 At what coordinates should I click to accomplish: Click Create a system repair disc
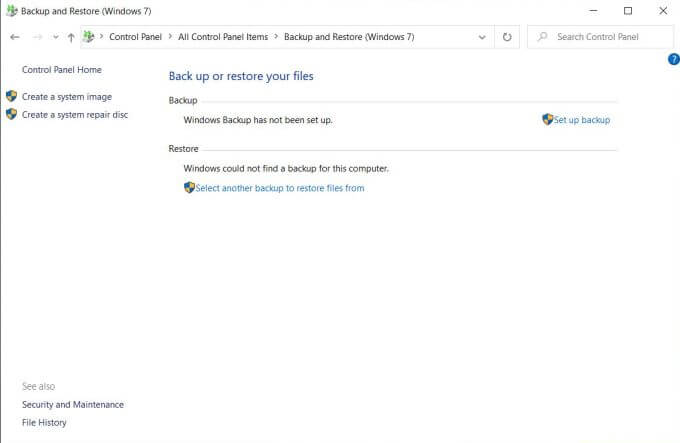75,115
